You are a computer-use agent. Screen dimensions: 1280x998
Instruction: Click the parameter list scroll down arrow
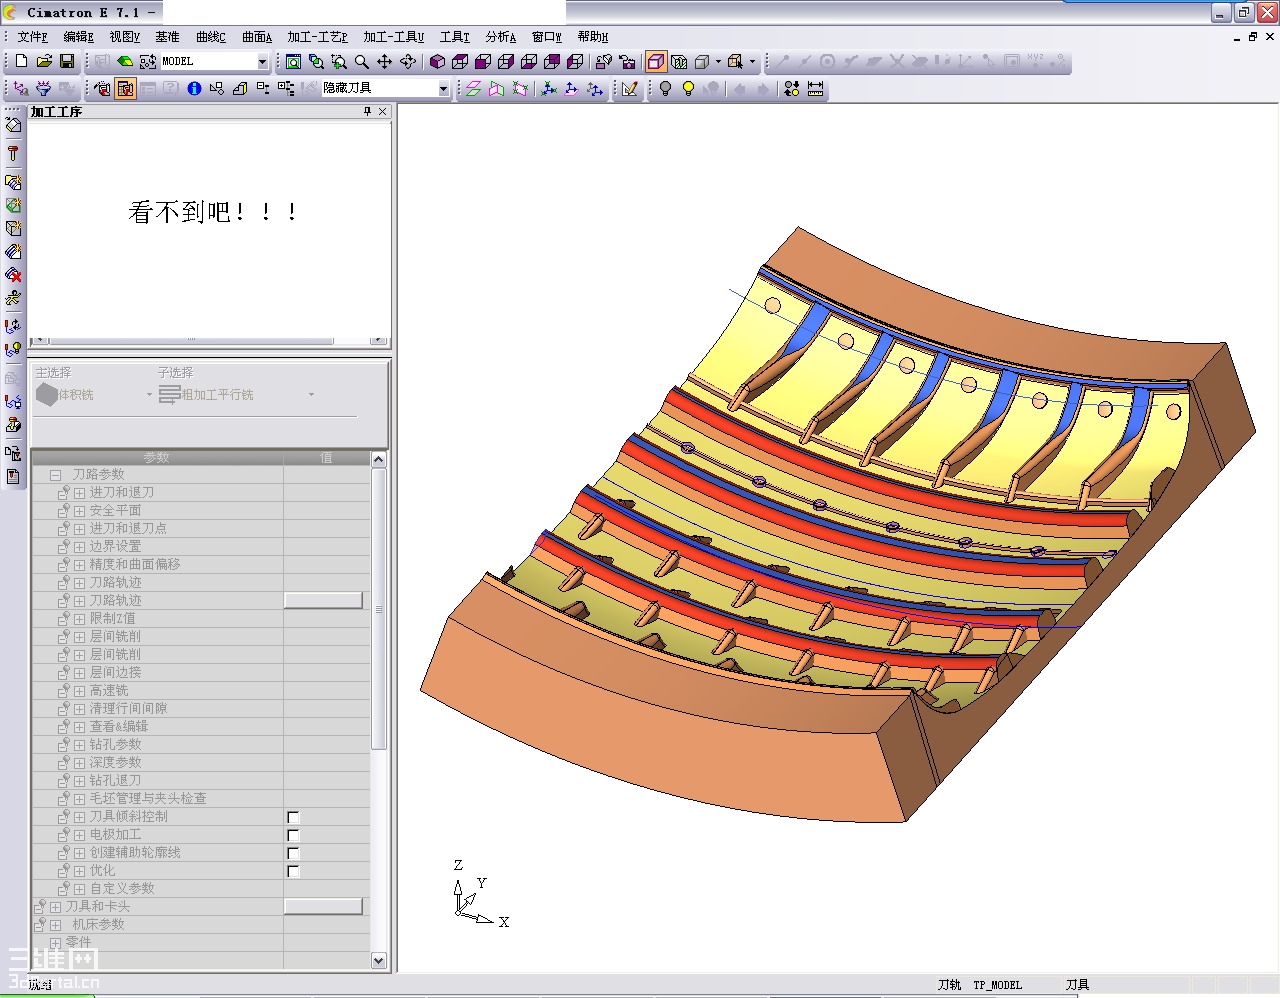378,960
